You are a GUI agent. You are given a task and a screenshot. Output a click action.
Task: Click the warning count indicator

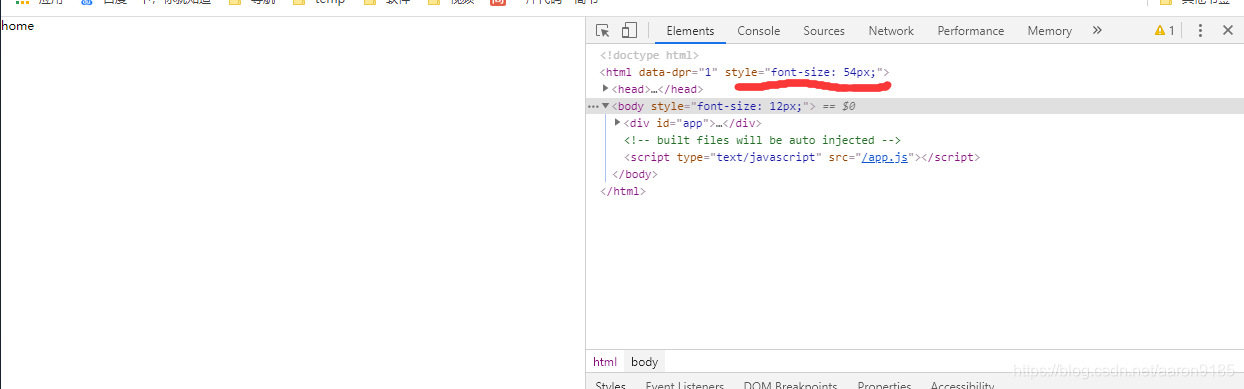tap(1164, 31)
